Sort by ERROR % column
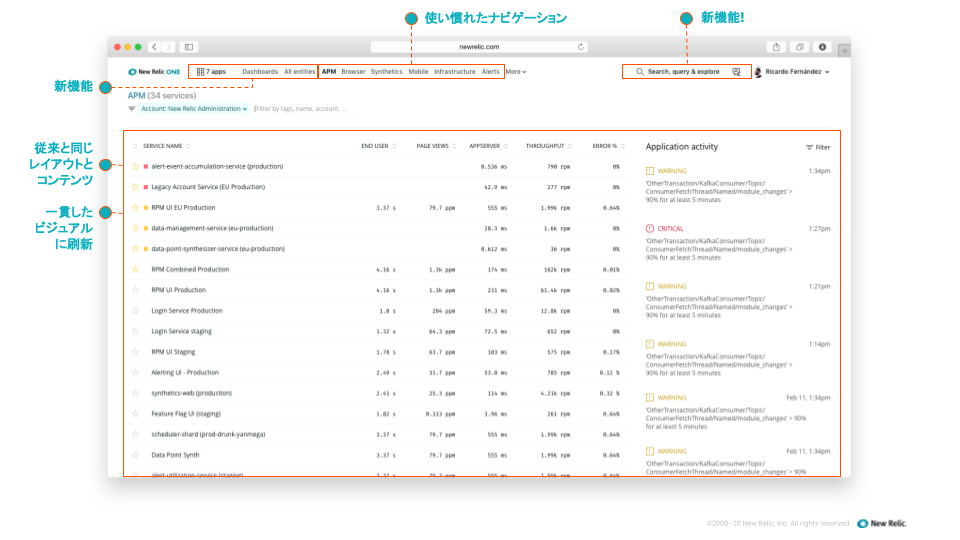The image size is (960, 540). [x=608, y=146]
